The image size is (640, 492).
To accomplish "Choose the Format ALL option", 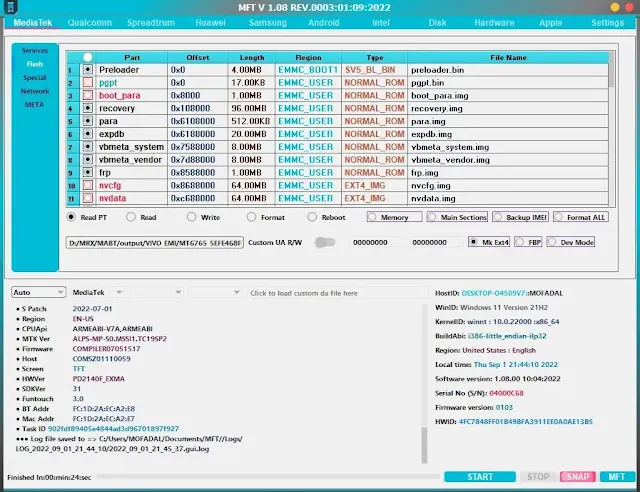I will click(x=581, y=217).
